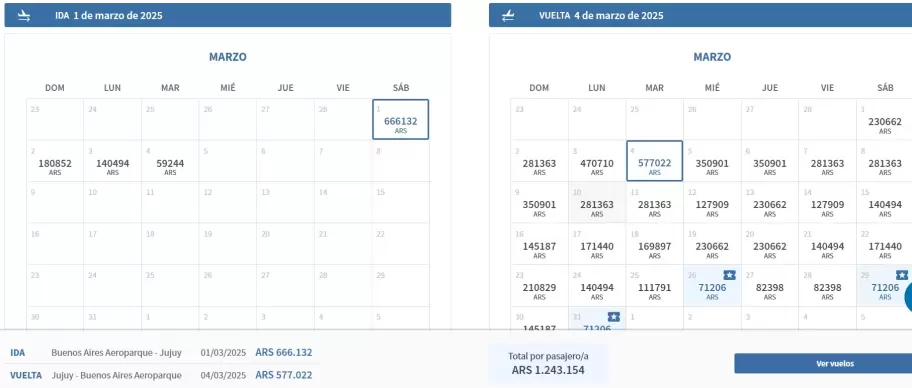The image size is (912, 388).
Task: Select return March 12 at 127909 ARS
Action: pos(712,202)
